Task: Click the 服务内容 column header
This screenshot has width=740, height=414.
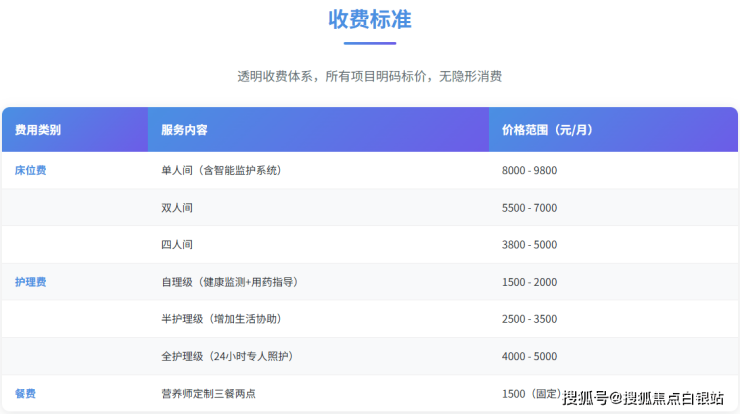Action: [x=184, y=130]
